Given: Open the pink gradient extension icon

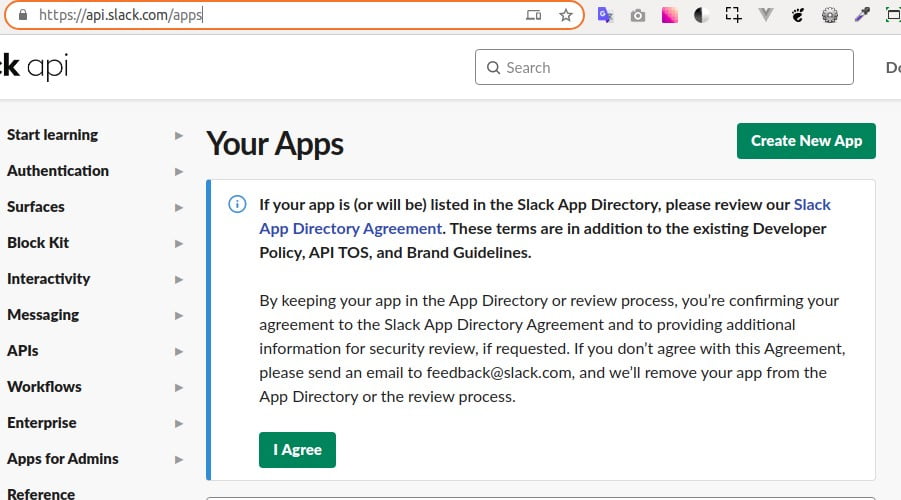Looking at the screenshot, I should click(x=669, y=15).
